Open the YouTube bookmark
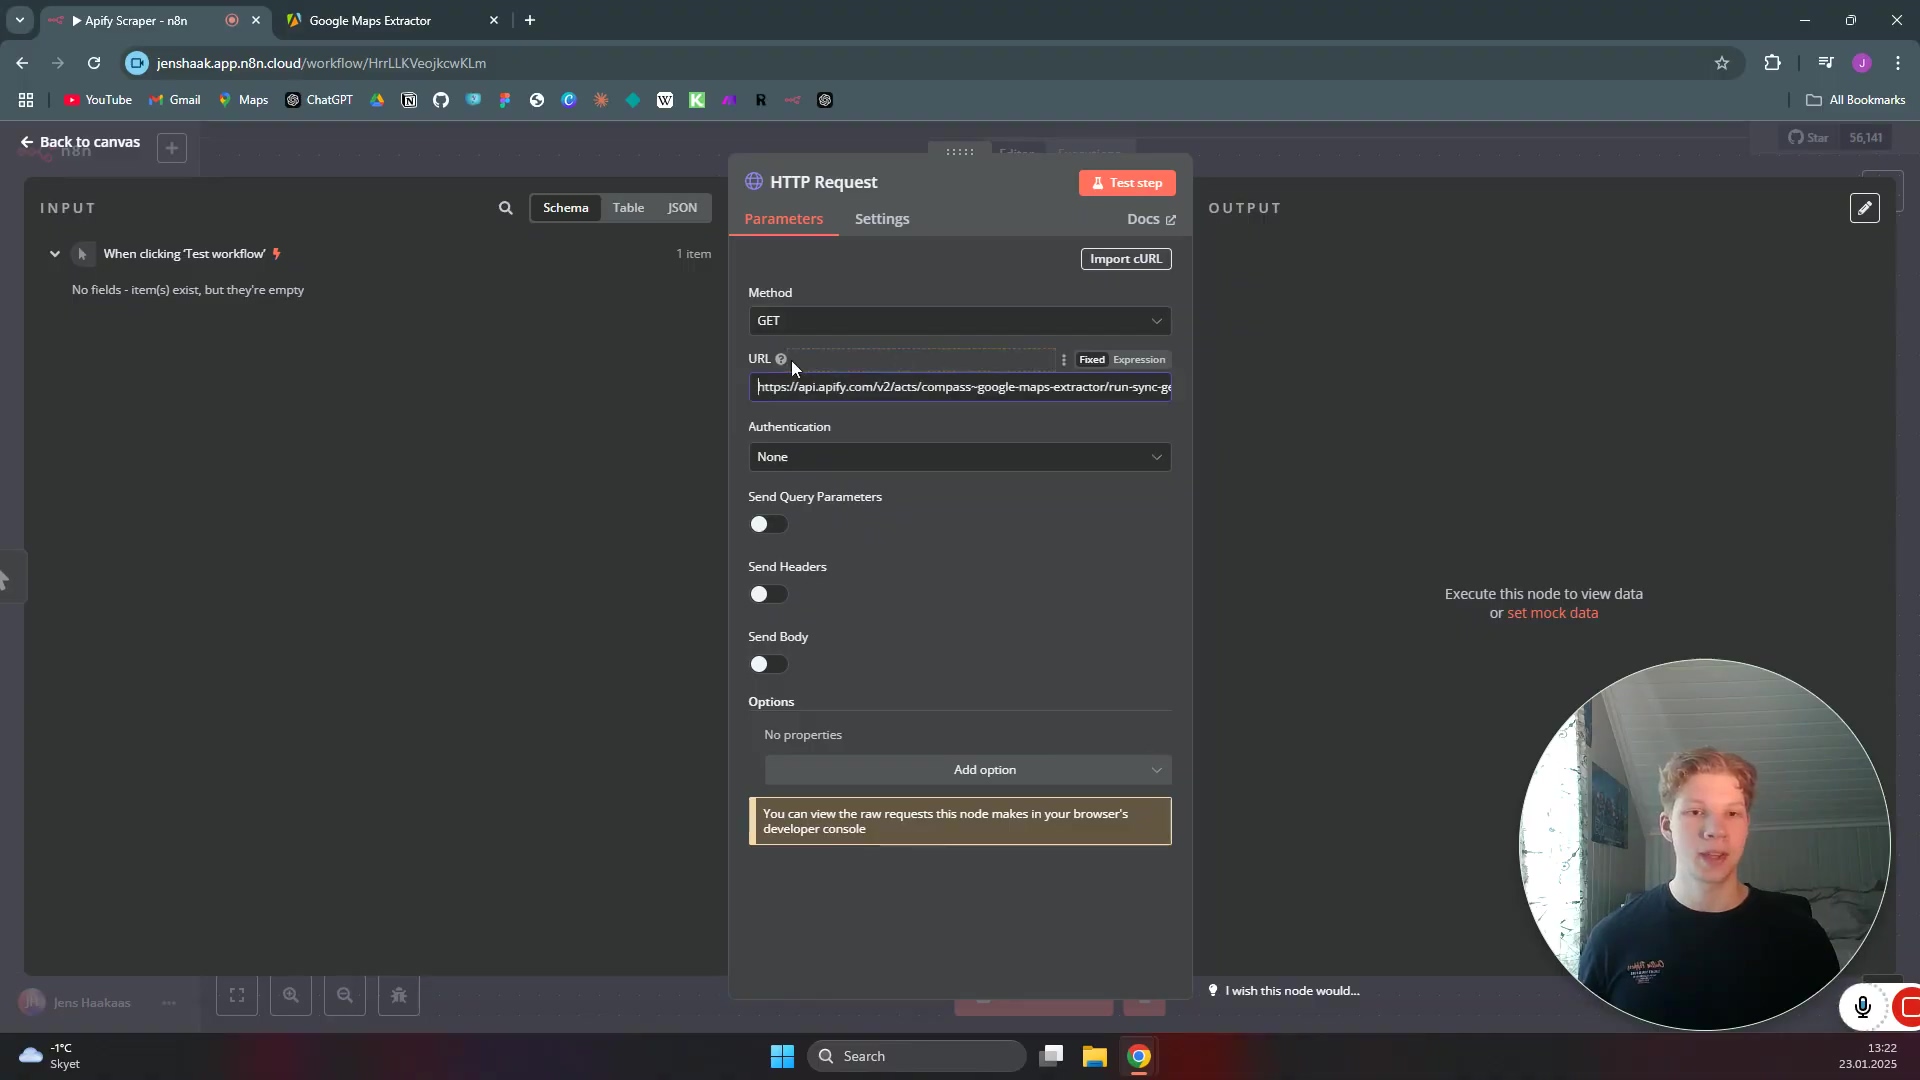 tap(98, 100)
